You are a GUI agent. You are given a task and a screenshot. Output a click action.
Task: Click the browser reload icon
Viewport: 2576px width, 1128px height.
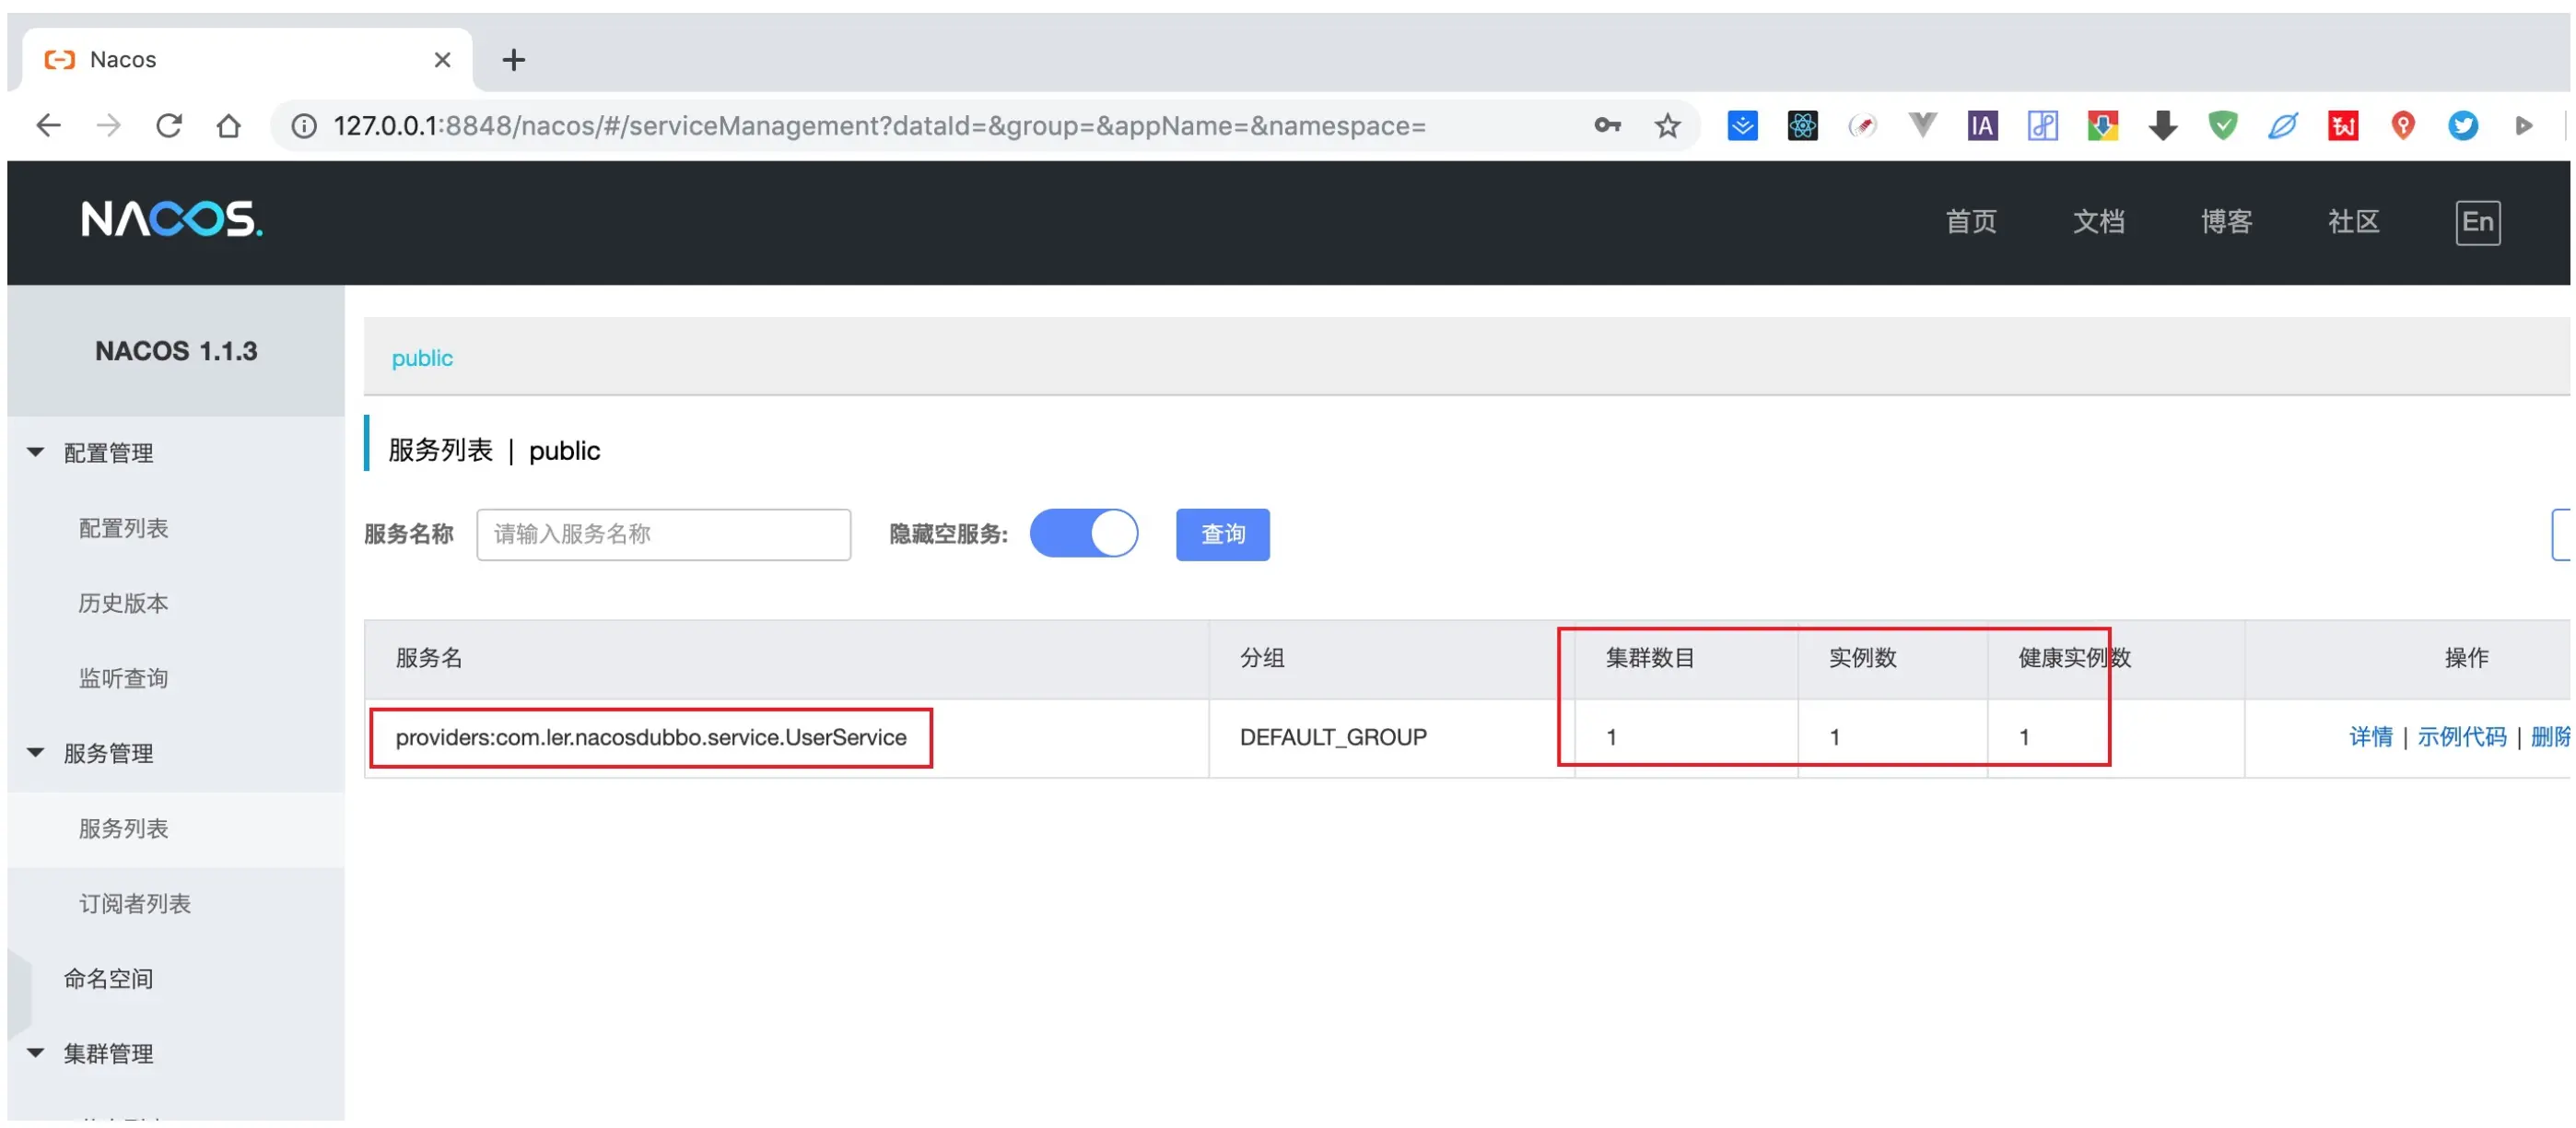[x=168, y=125]
